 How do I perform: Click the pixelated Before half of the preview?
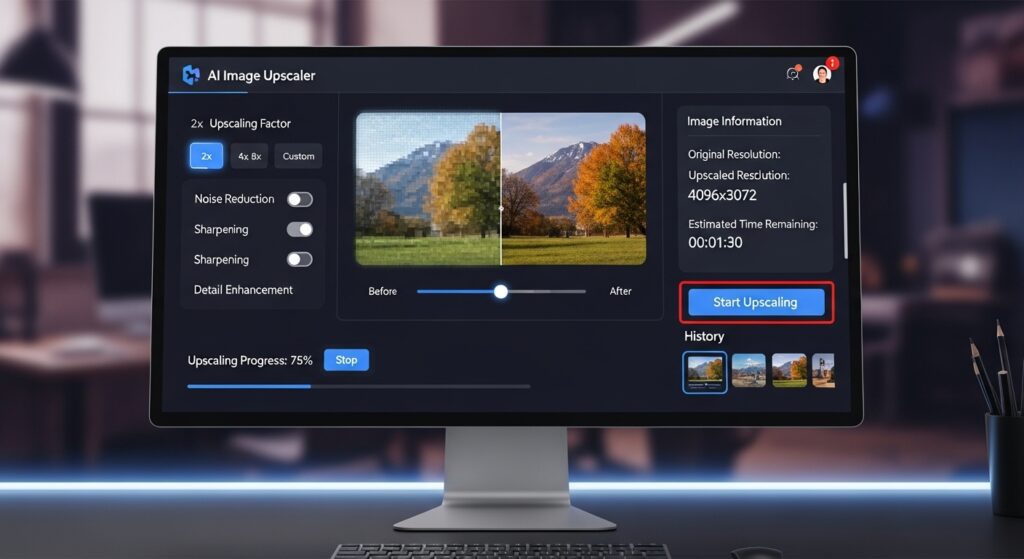tap(428, 189)
